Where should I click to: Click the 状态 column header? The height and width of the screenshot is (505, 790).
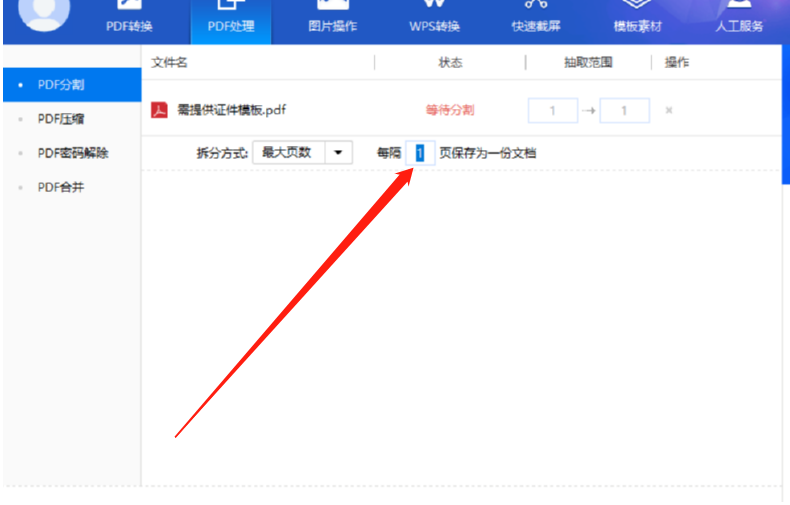point(450,62)
